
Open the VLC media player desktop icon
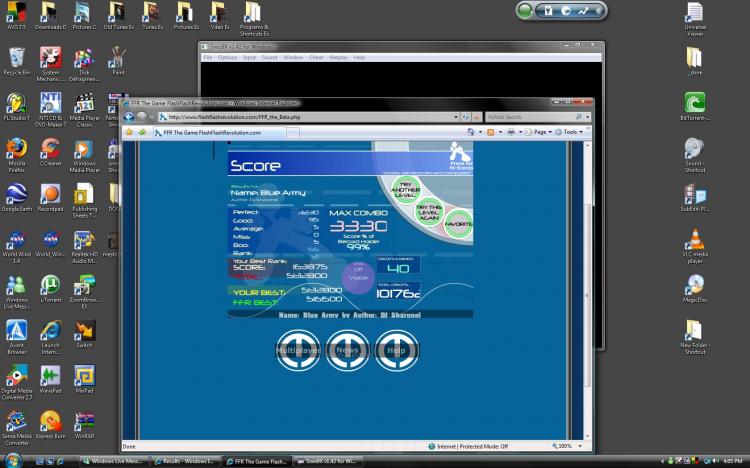coord(694,244)
